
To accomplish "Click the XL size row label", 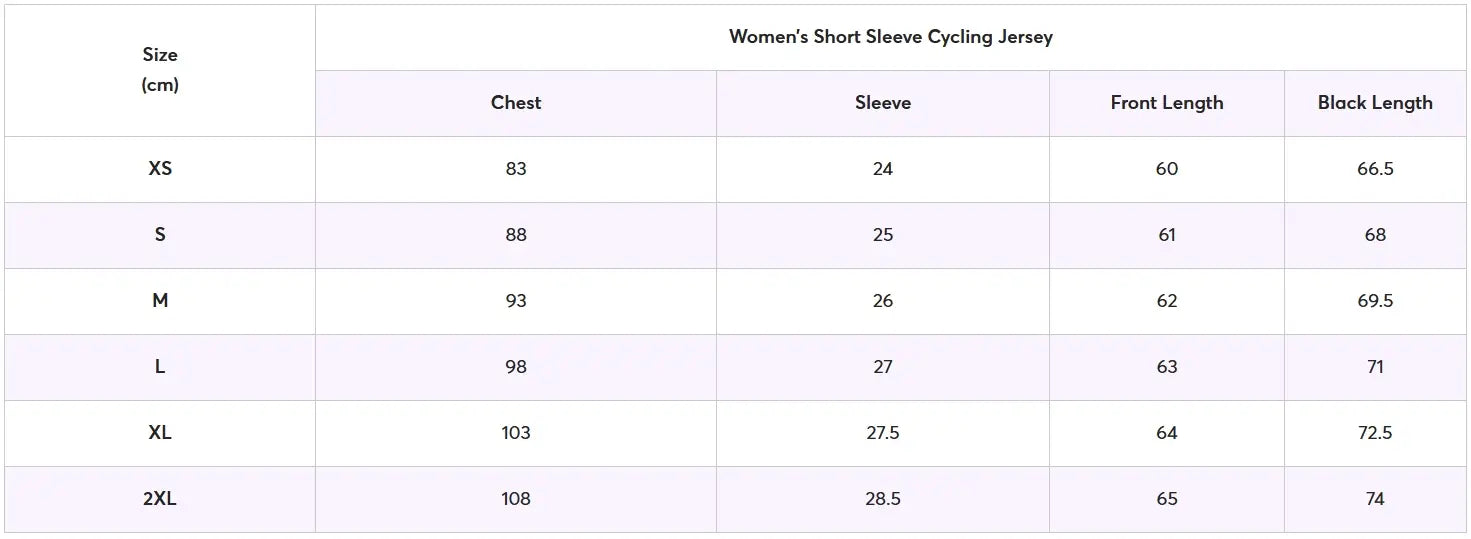I will [x=160, y=433].
